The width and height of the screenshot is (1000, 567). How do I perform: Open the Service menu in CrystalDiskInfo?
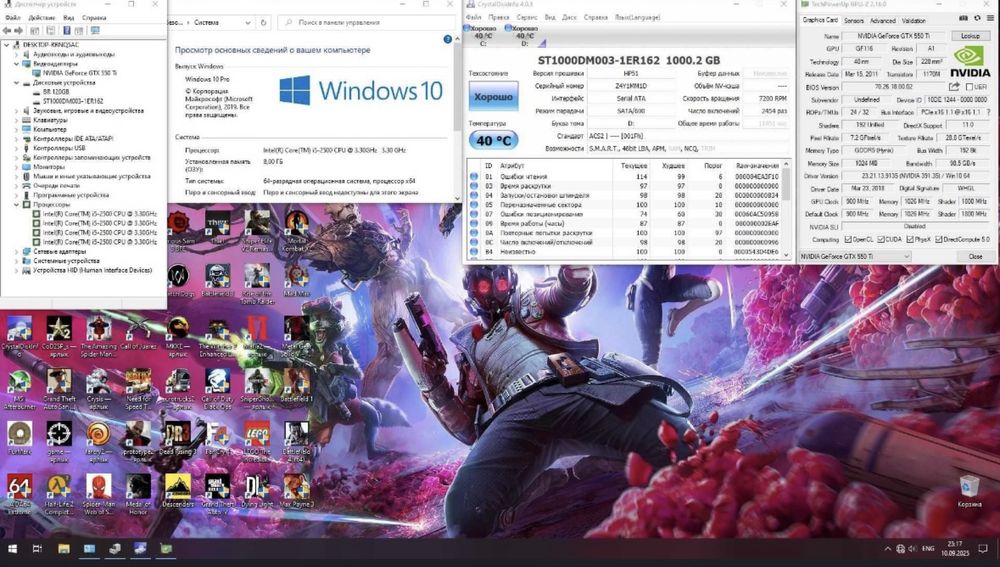527,17
